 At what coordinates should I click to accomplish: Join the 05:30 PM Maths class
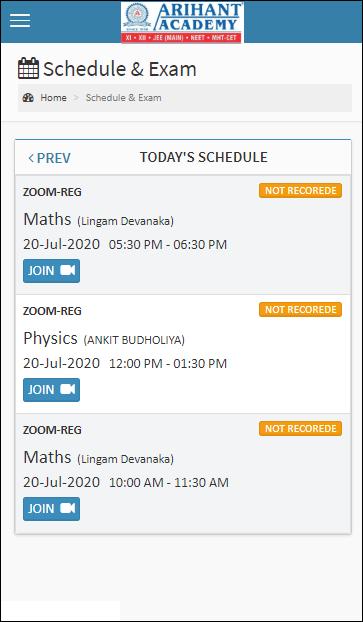click(52, 271)
